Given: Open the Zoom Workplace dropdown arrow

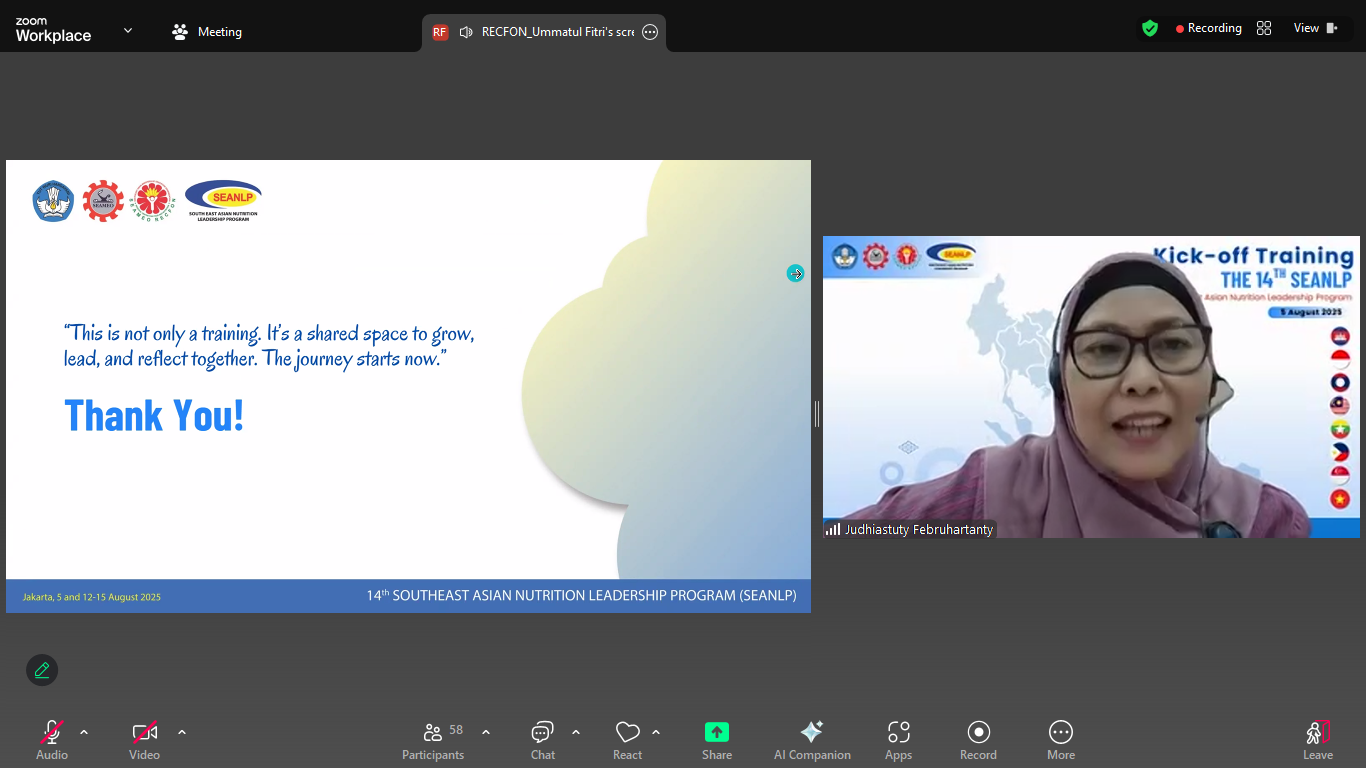Looking at the screenshot, I should pyautogui.click(x=128, y=31).
